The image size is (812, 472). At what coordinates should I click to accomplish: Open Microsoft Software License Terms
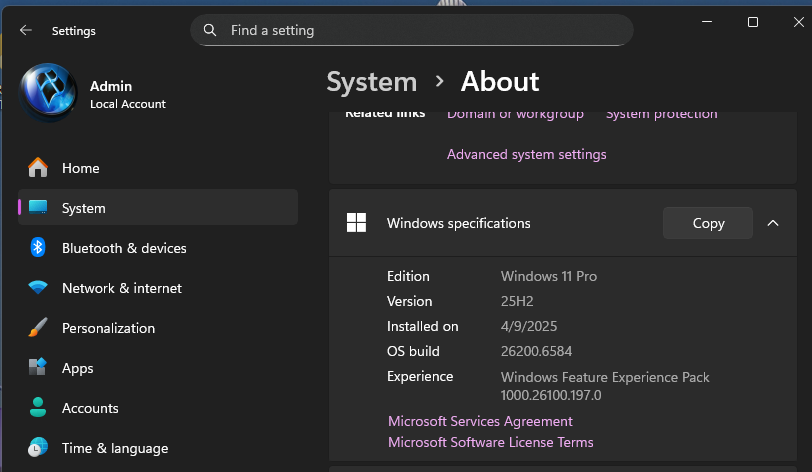[x=490, y=442]
